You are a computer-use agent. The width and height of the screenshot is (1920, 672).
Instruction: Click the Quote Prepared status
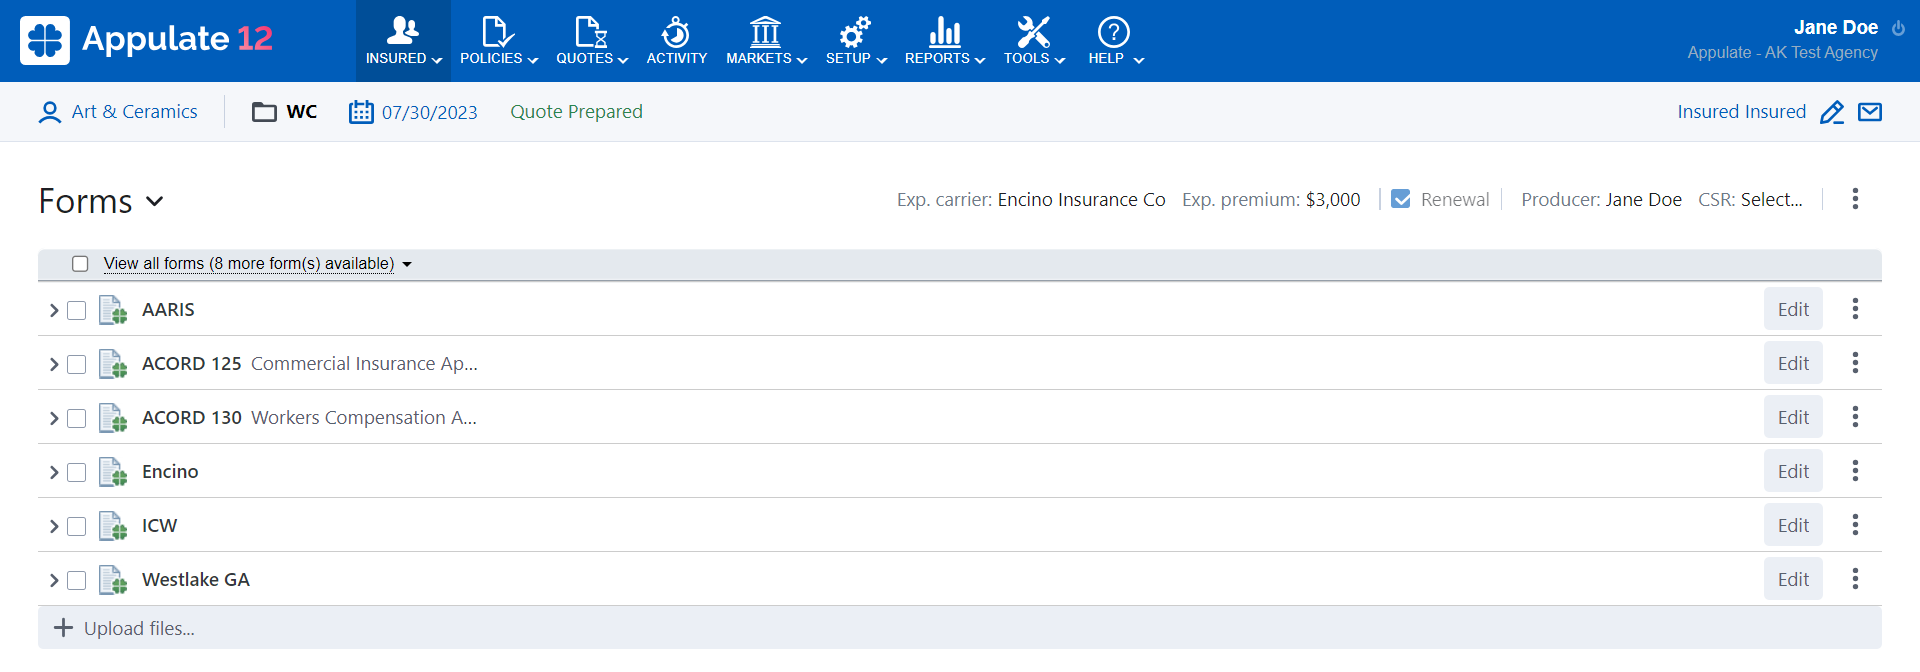coord(576,112)
